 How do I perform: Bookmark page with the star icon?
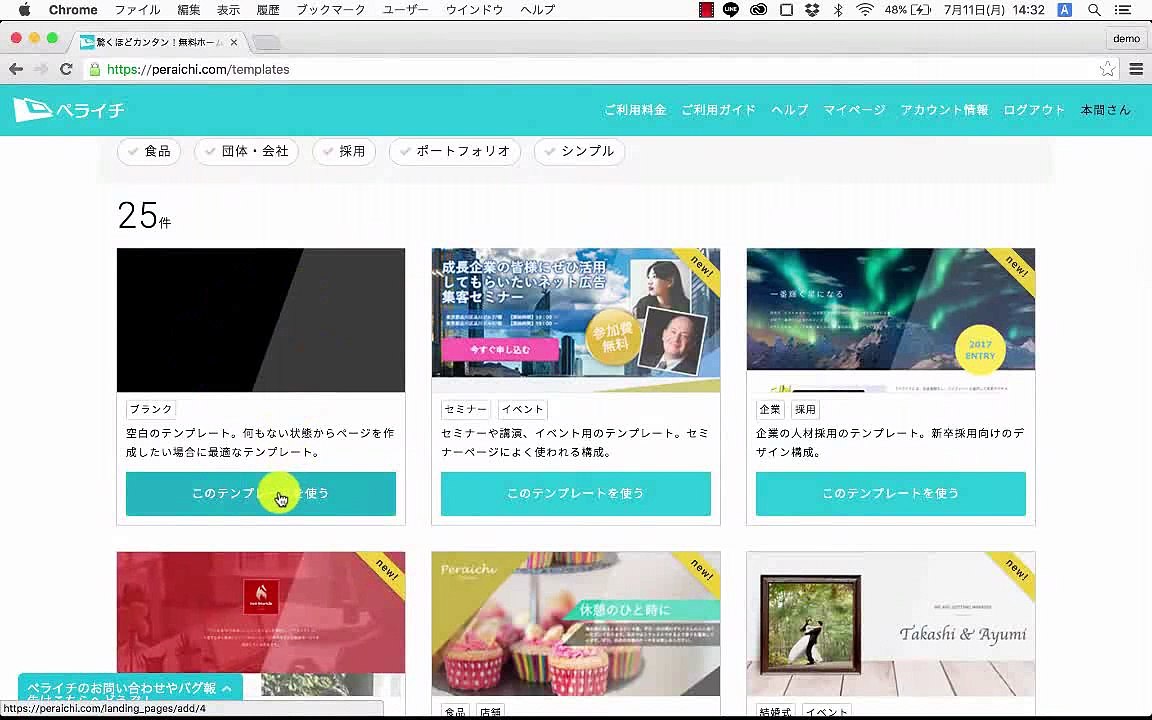pos(1107,69)
